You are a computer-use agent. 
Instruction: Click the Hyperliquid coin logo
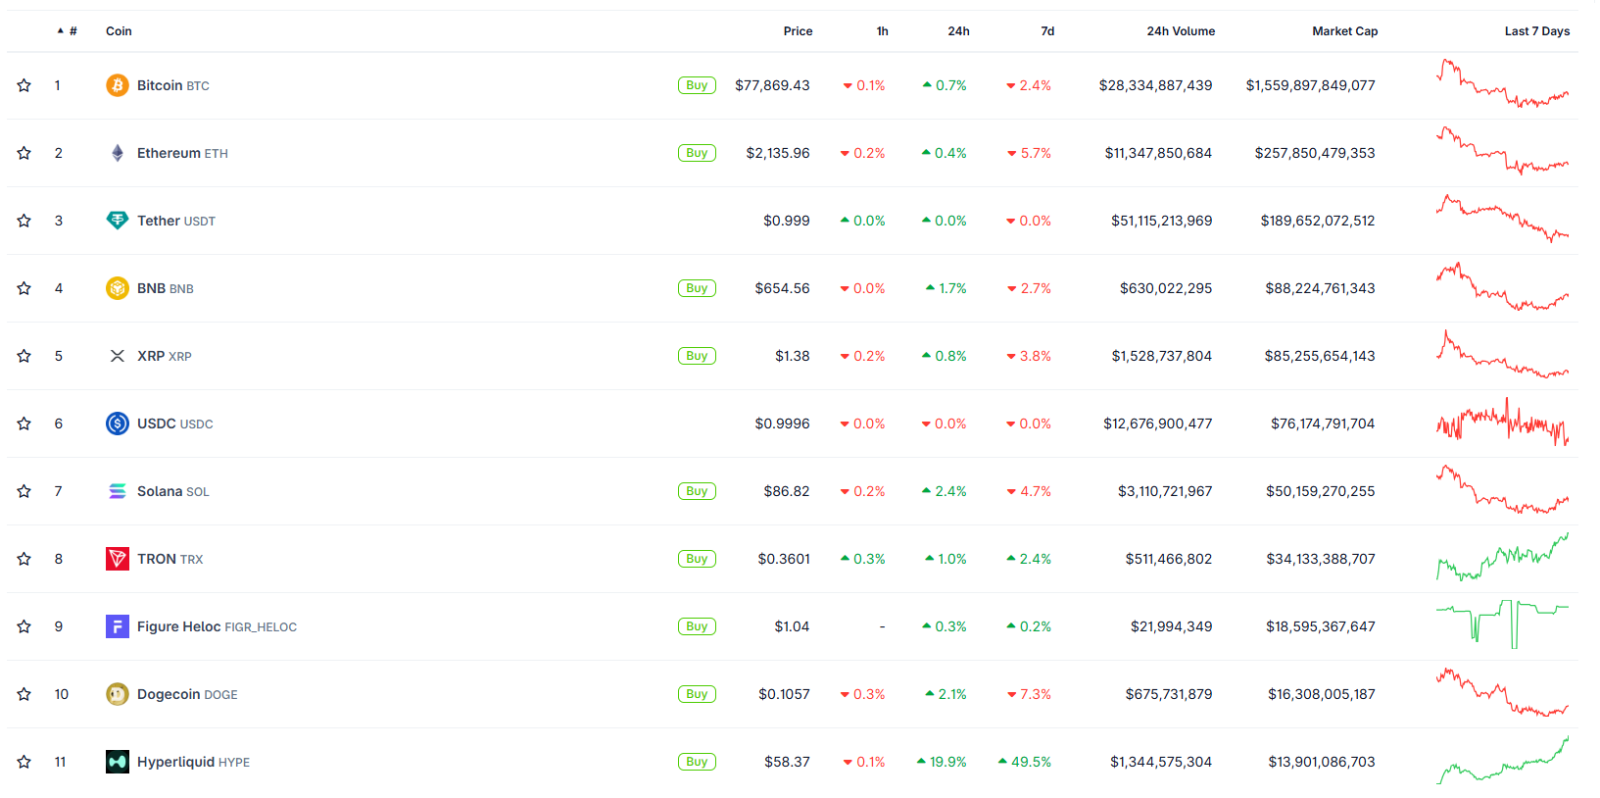tap(117, 762)
